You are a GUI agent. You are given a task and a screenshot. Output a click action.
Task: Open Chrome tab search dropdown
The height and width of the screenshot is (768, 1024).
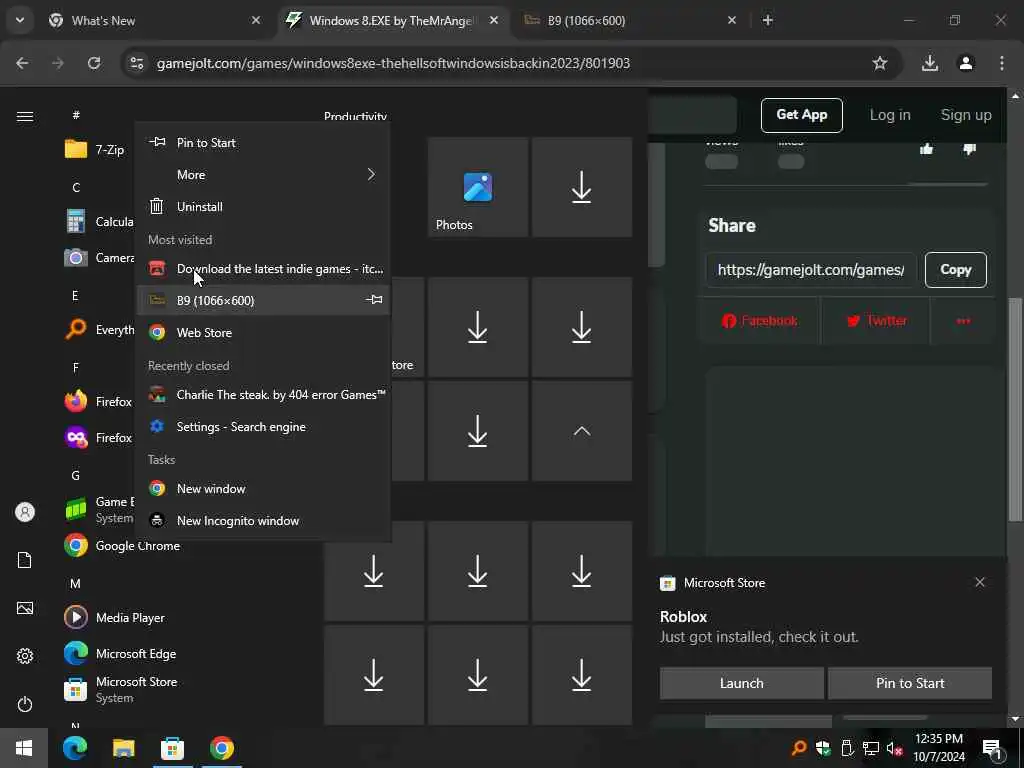coord(20,20)
